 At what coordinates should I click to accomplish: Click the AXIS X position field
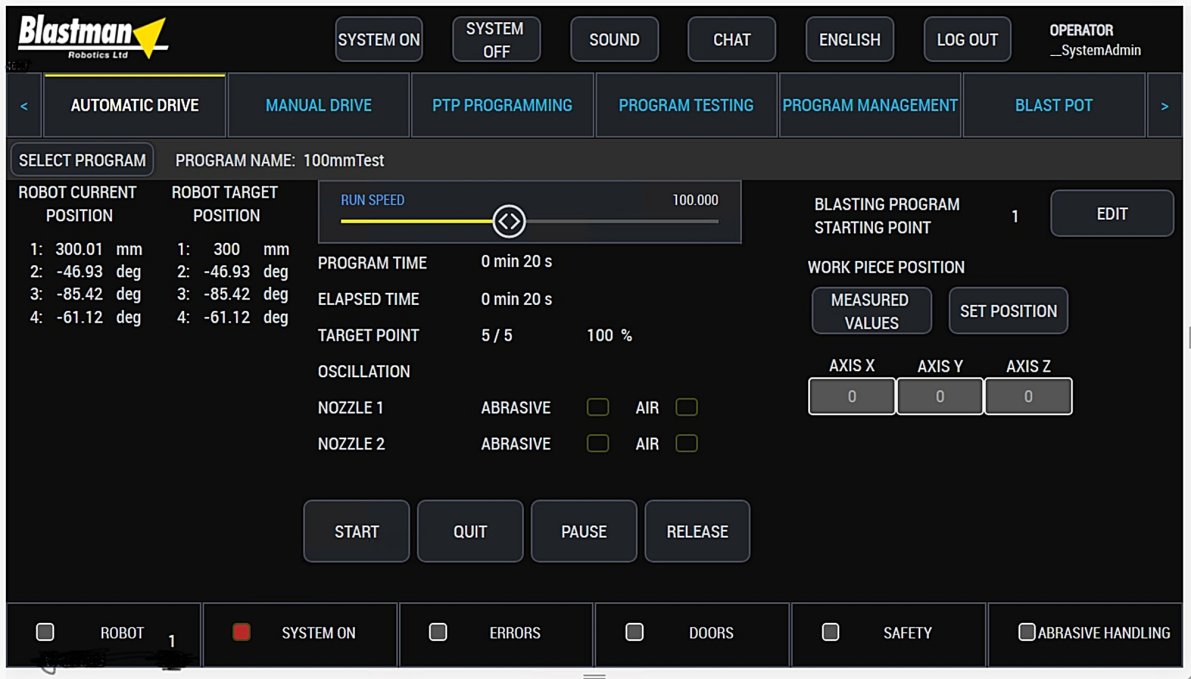[851, 396]
